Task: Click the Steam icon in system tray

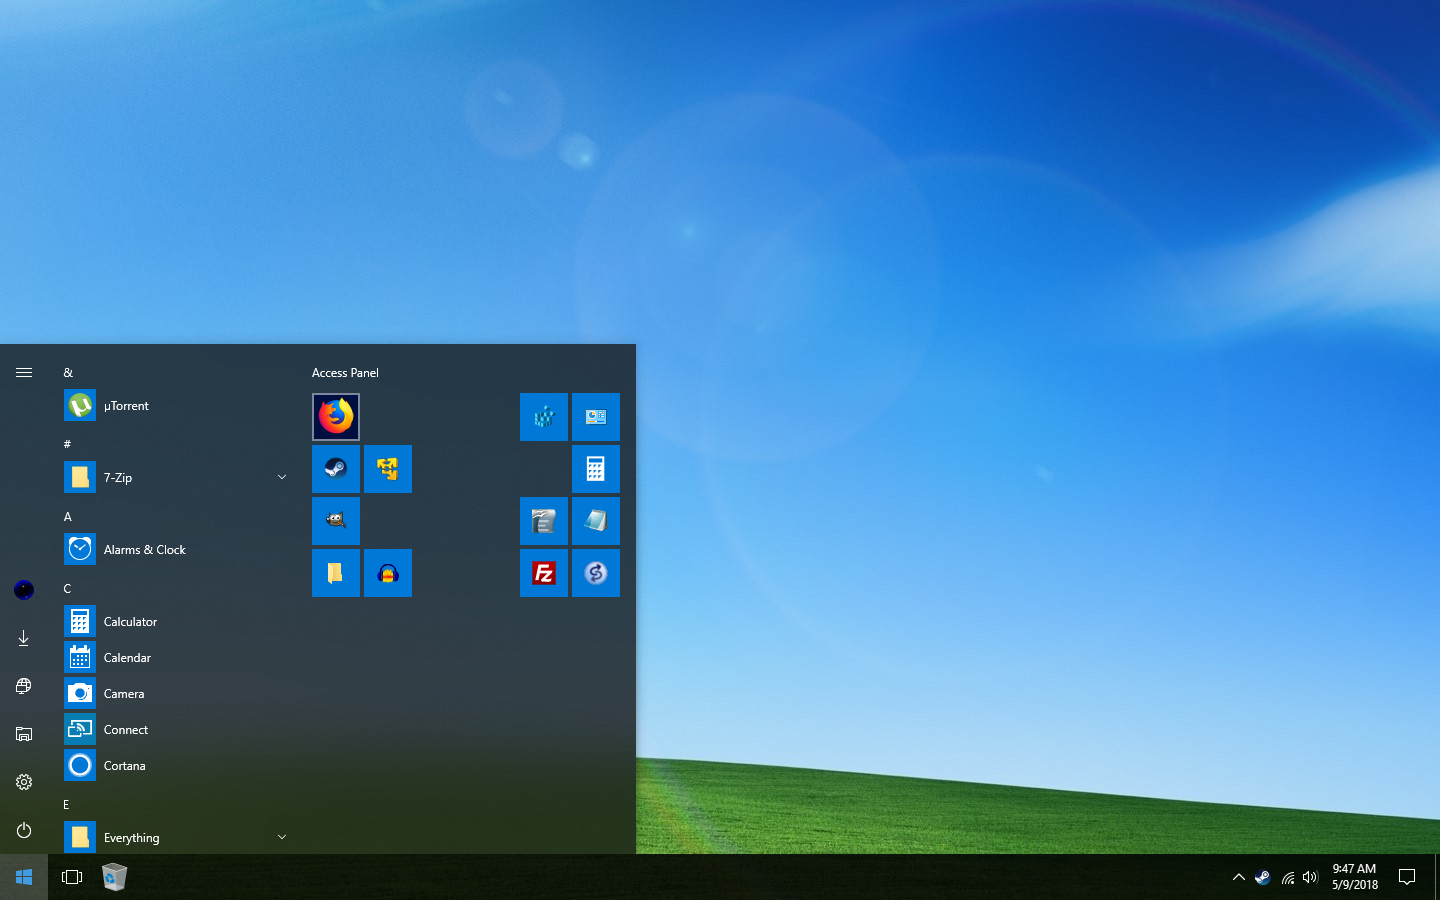Action: 1263,877
